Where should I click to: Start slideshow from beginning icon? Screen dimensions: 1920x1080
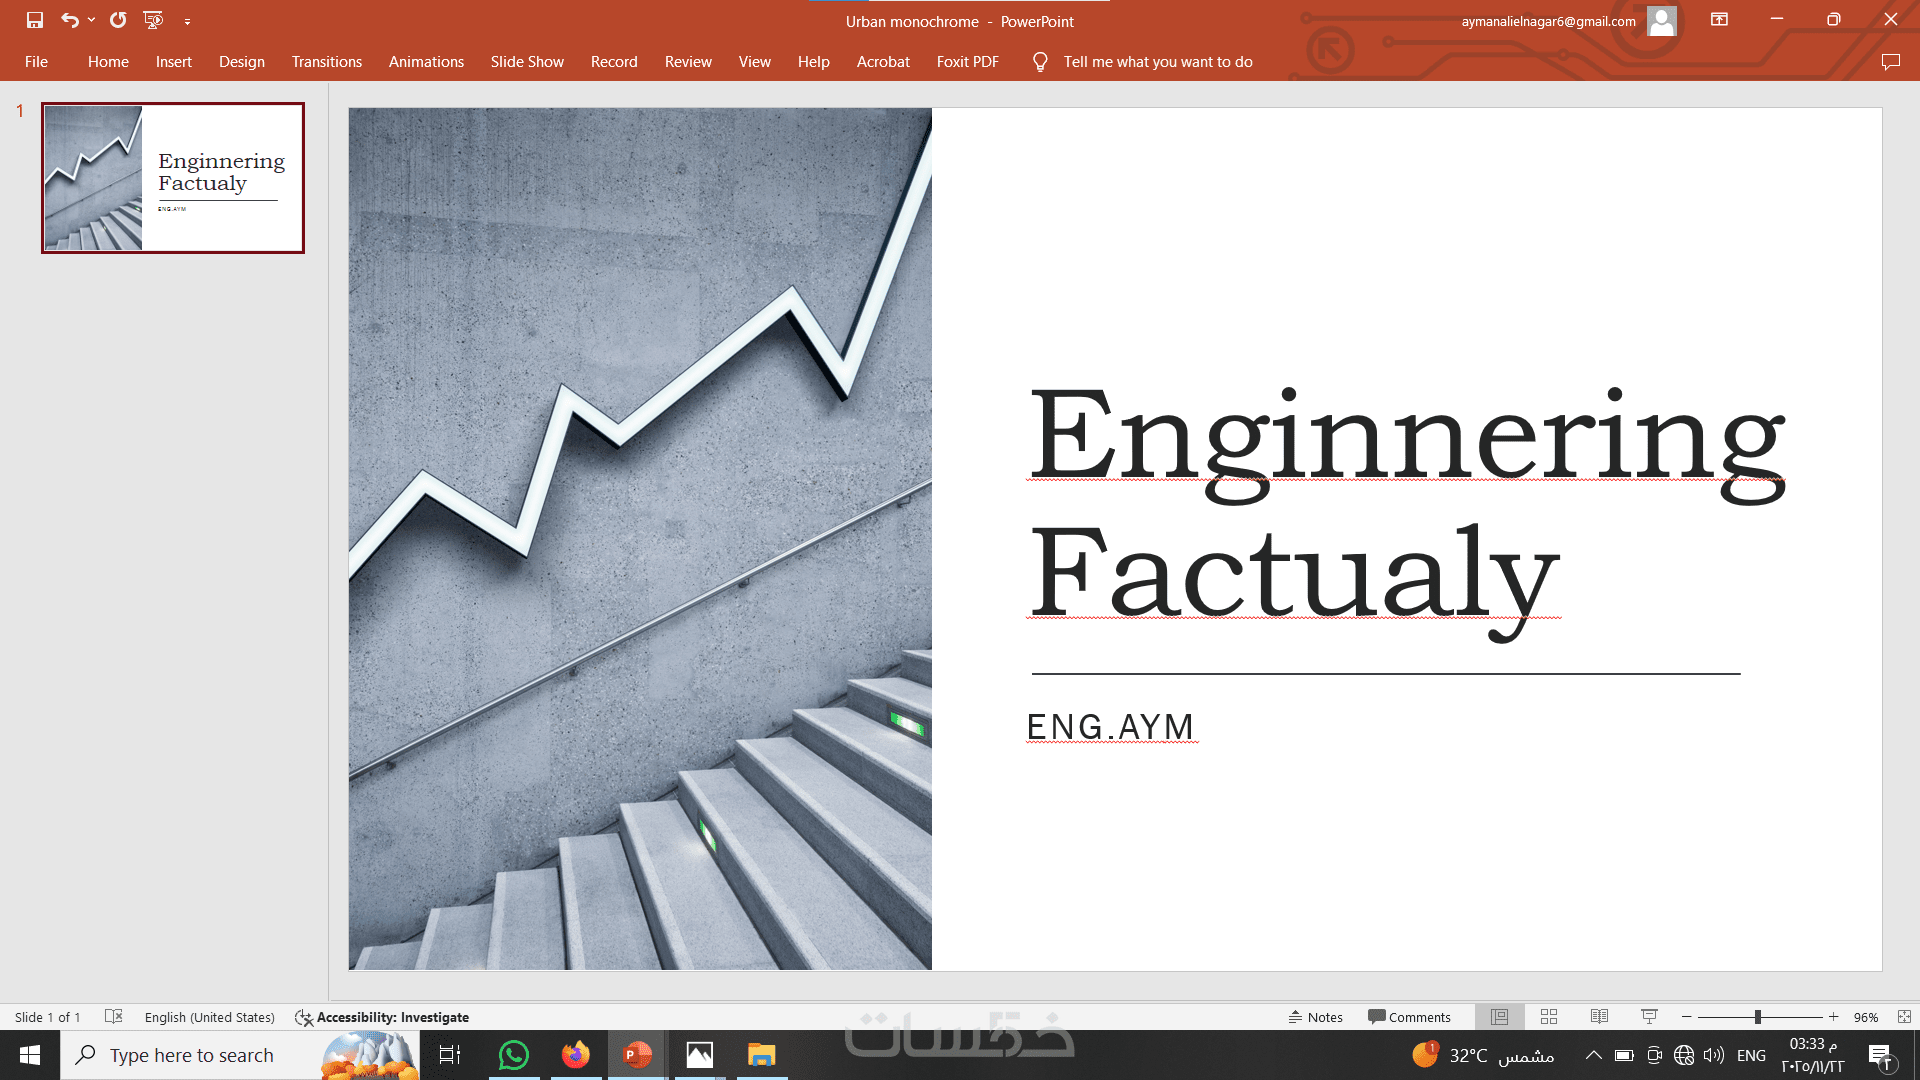153,20
